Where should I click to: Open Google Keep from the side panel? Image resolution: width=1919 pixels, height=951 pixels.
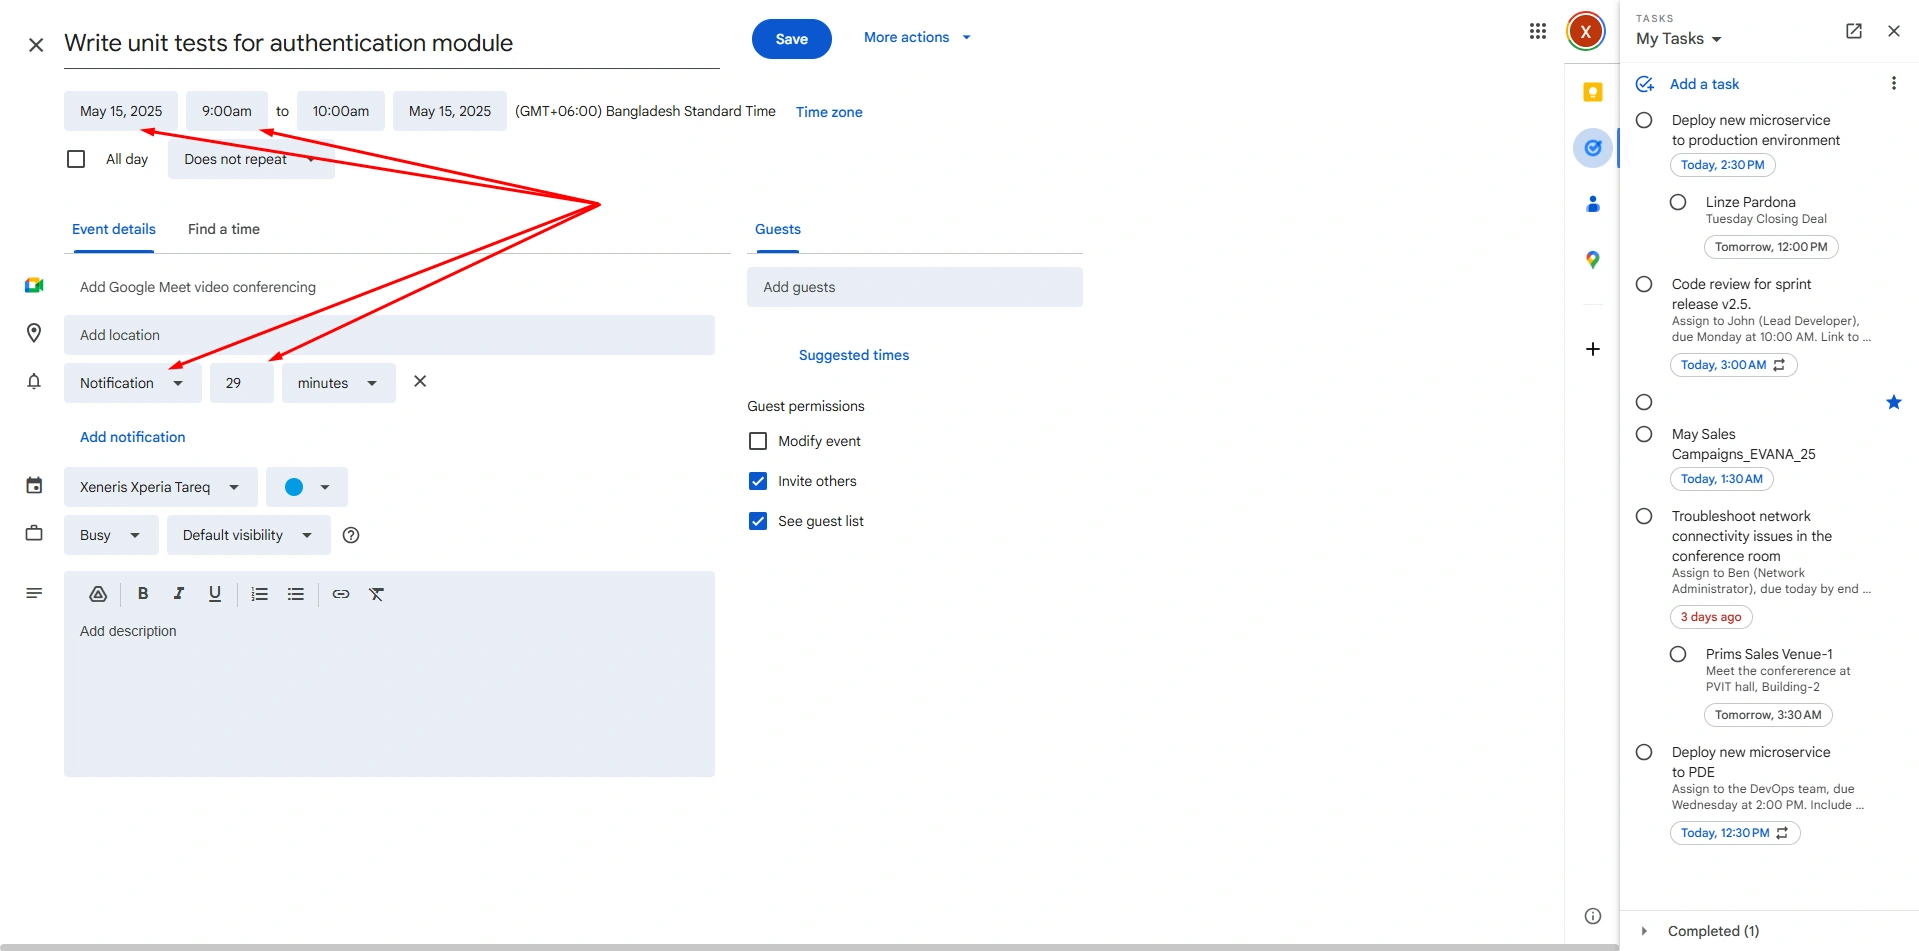pos(1593,92)
